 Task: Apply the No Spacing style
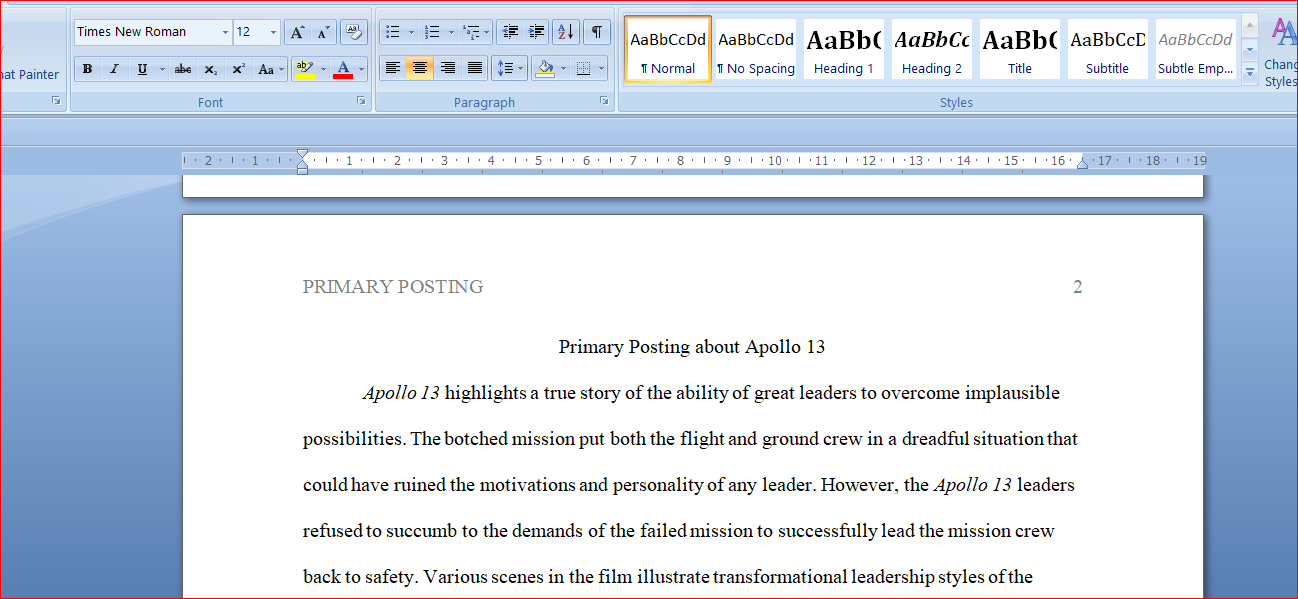click(756, 49)
